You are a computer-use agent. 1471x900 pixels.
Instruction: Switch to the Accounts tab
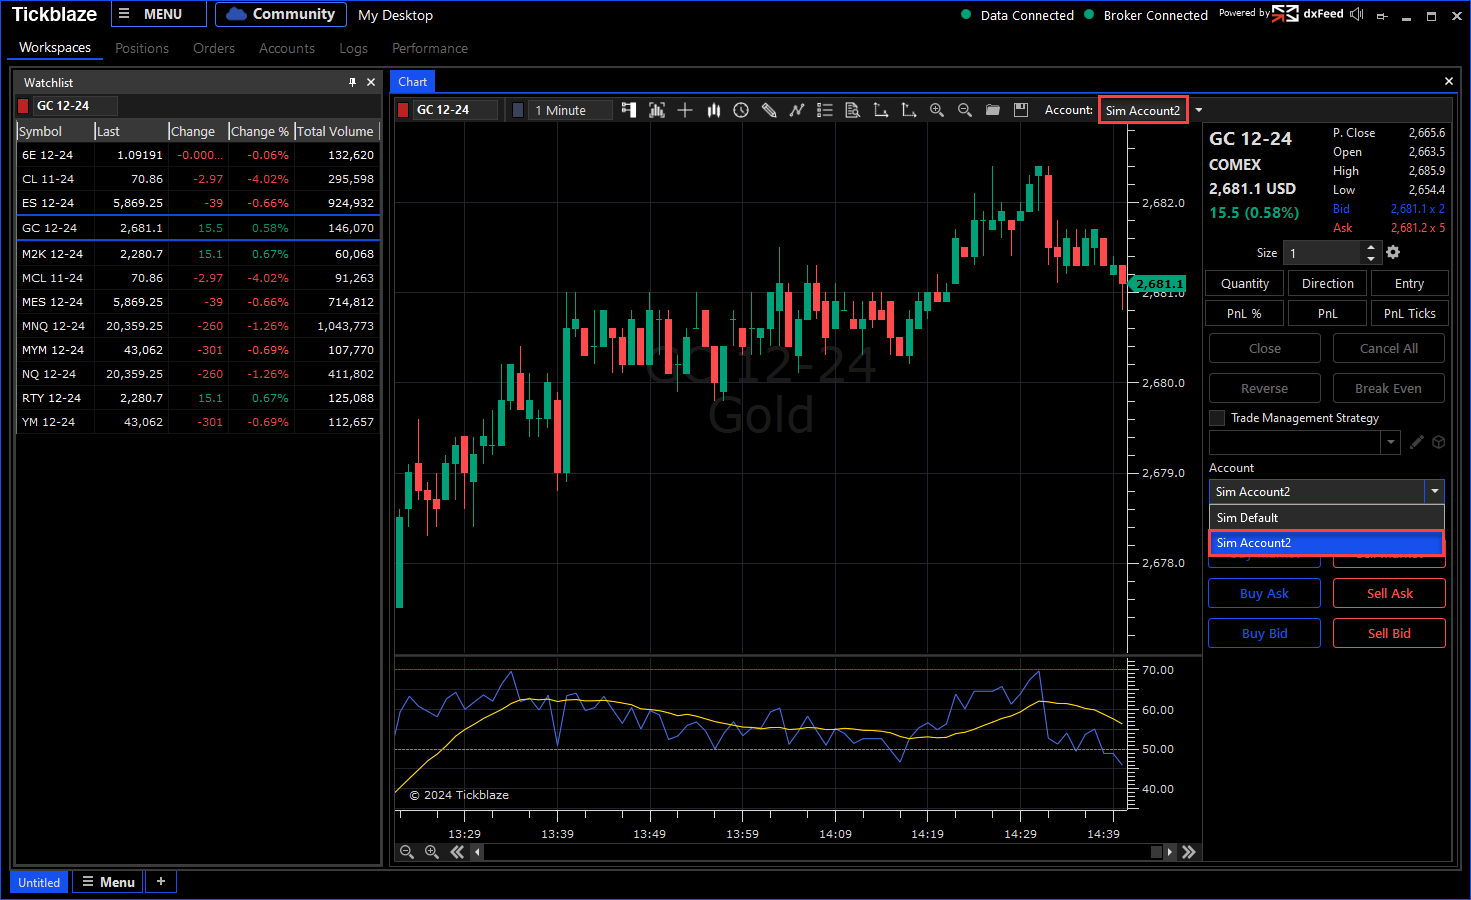click(x=287, y=48)
